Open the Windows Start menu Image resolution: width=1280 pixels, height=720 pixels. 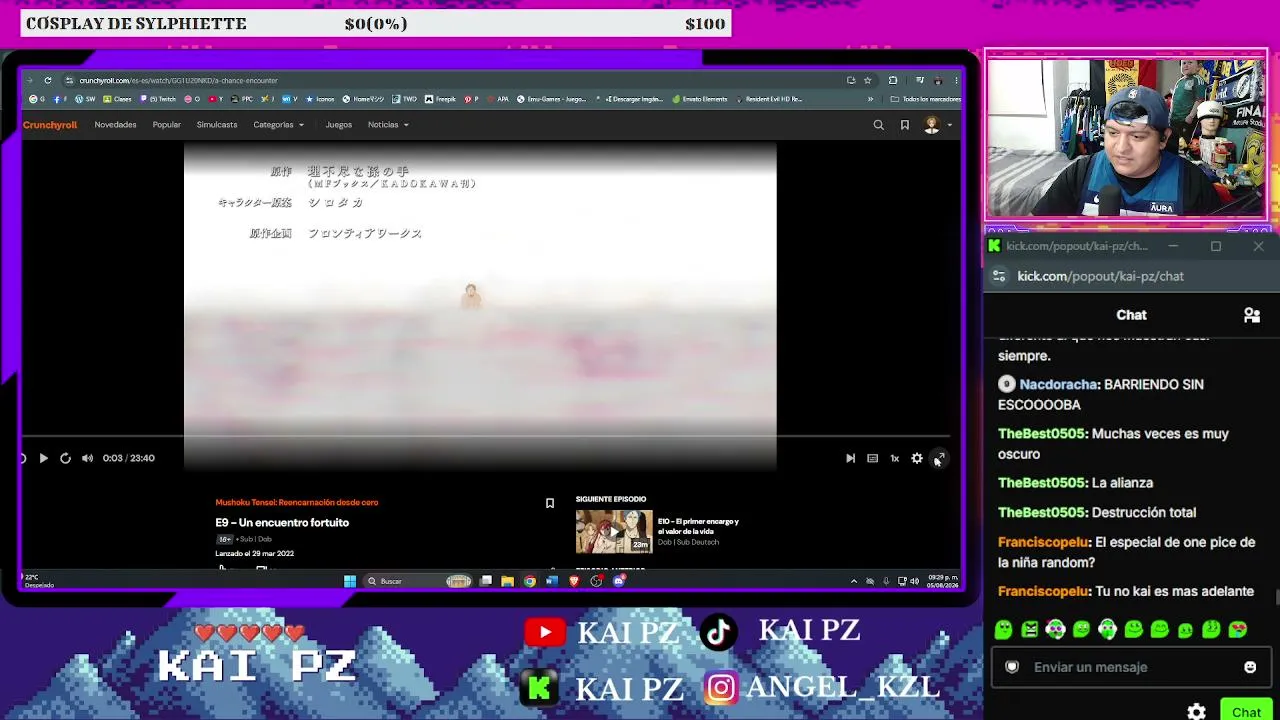coord(350,581)
